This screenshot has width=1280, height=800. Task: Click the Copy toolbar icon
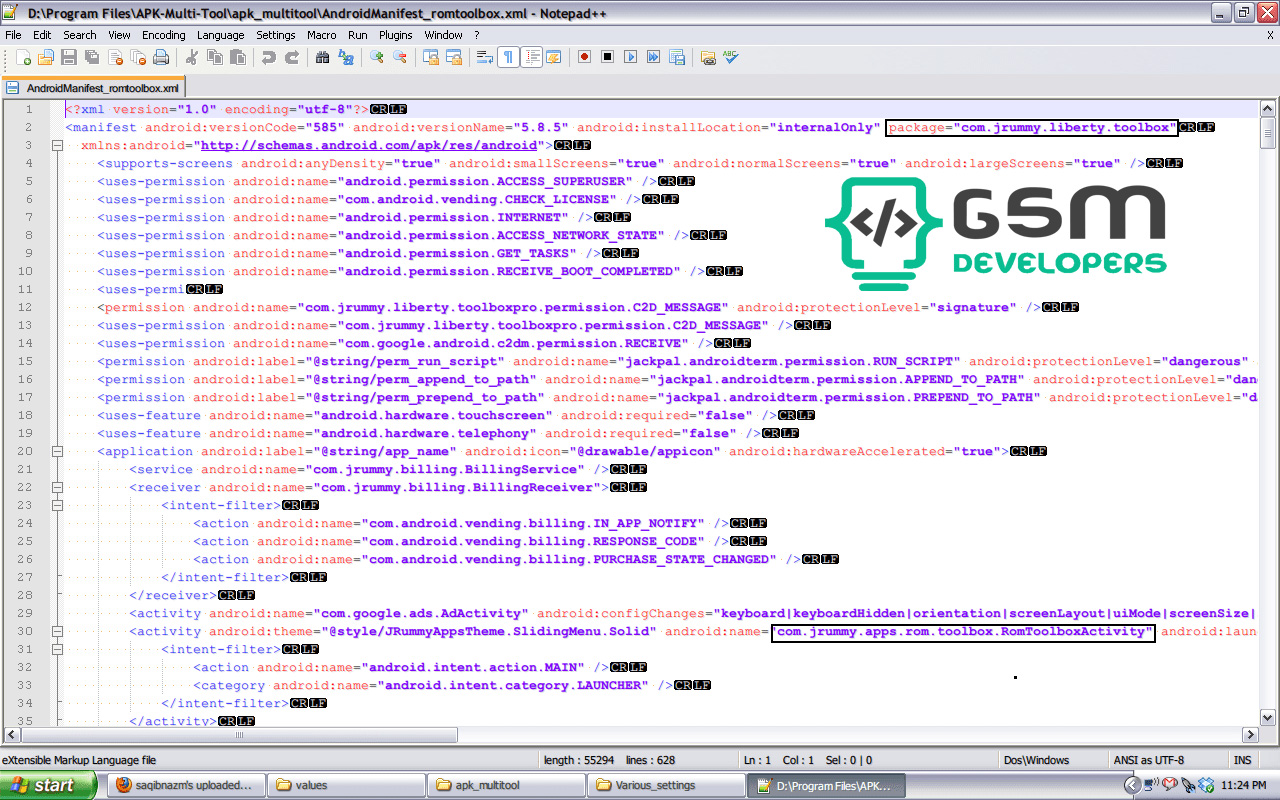pos(215,58)
